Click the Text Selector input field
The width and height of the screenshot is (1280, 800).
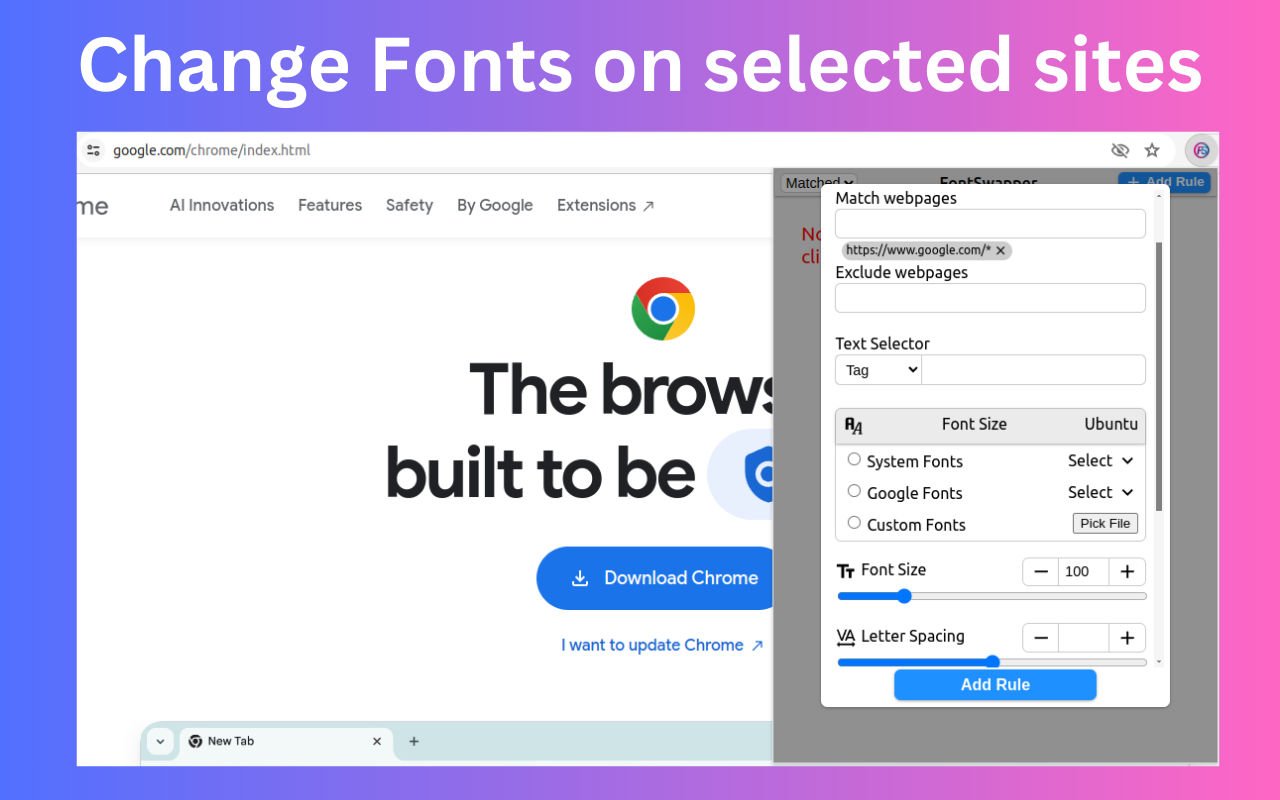1034,370
